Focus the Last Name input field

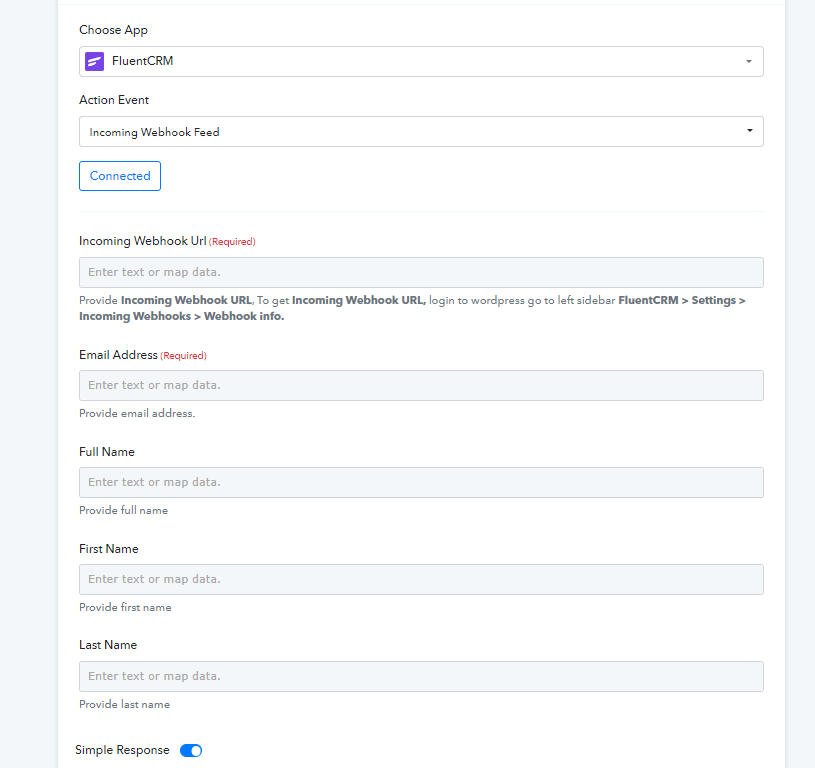coord(421,677)
